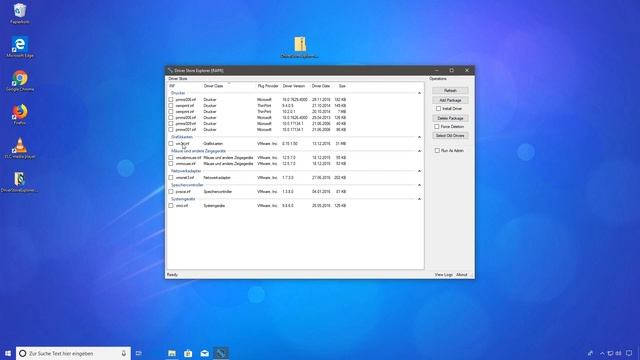Open Microsoft Store from the taskbar

188,353
